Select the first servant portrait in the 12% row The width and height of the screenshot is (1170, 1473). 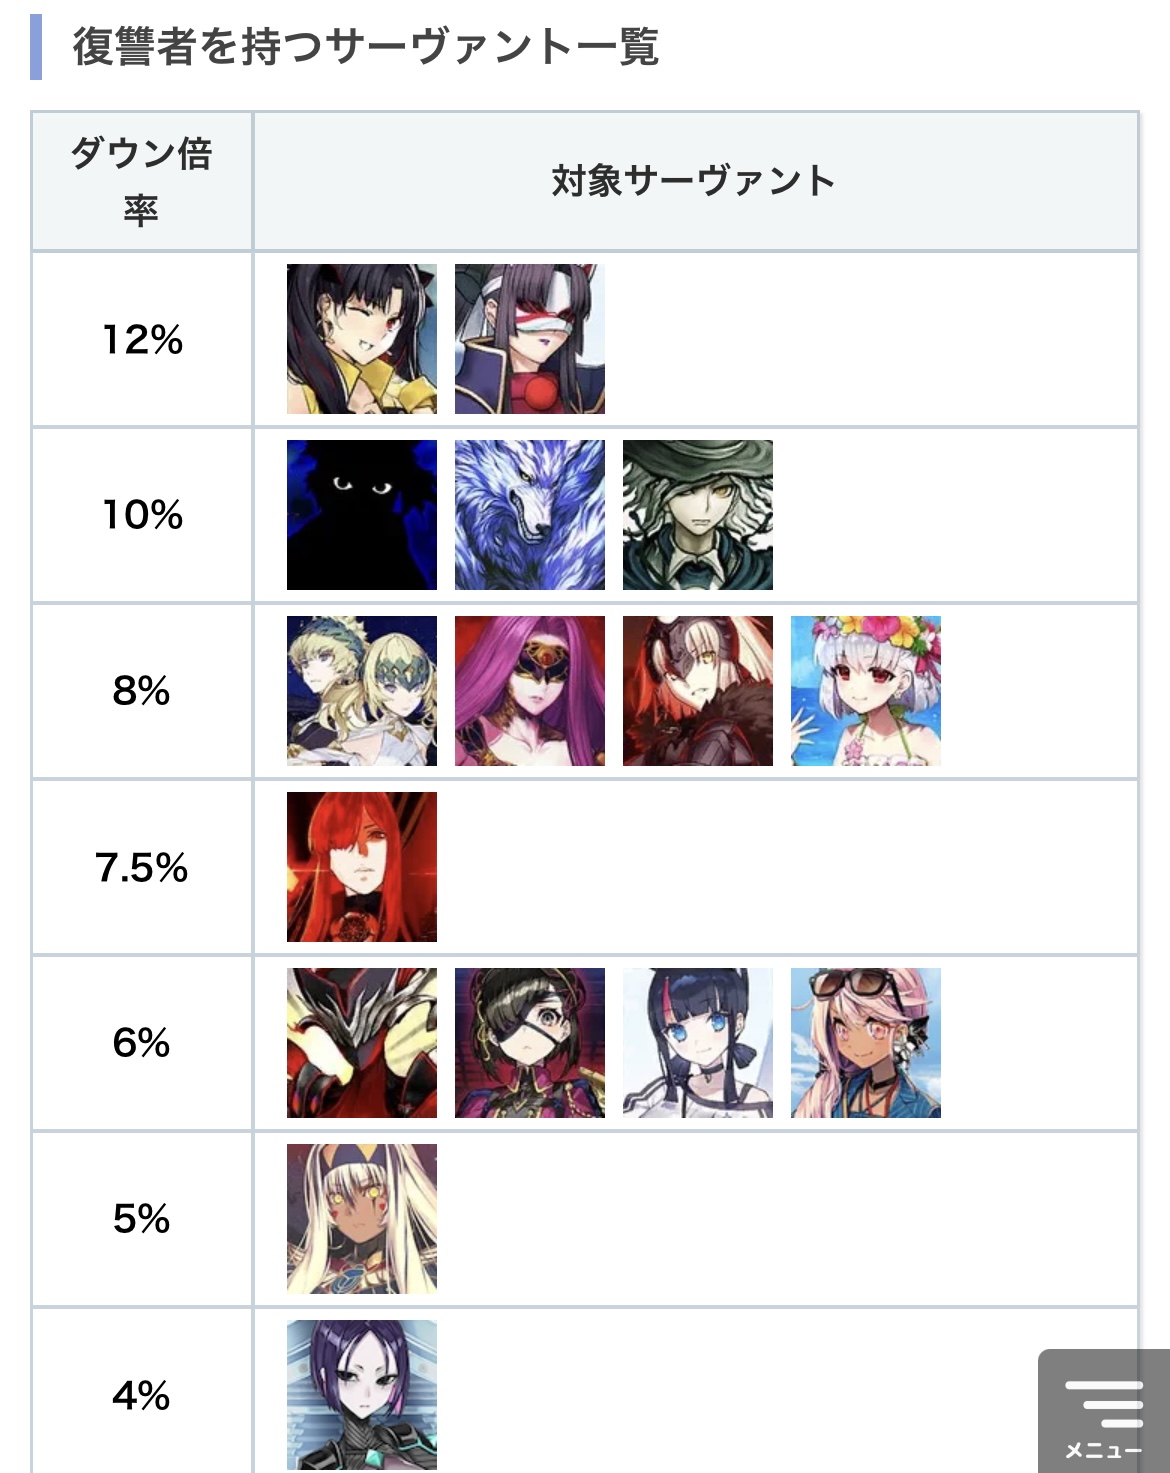click(x=362, y=339)
